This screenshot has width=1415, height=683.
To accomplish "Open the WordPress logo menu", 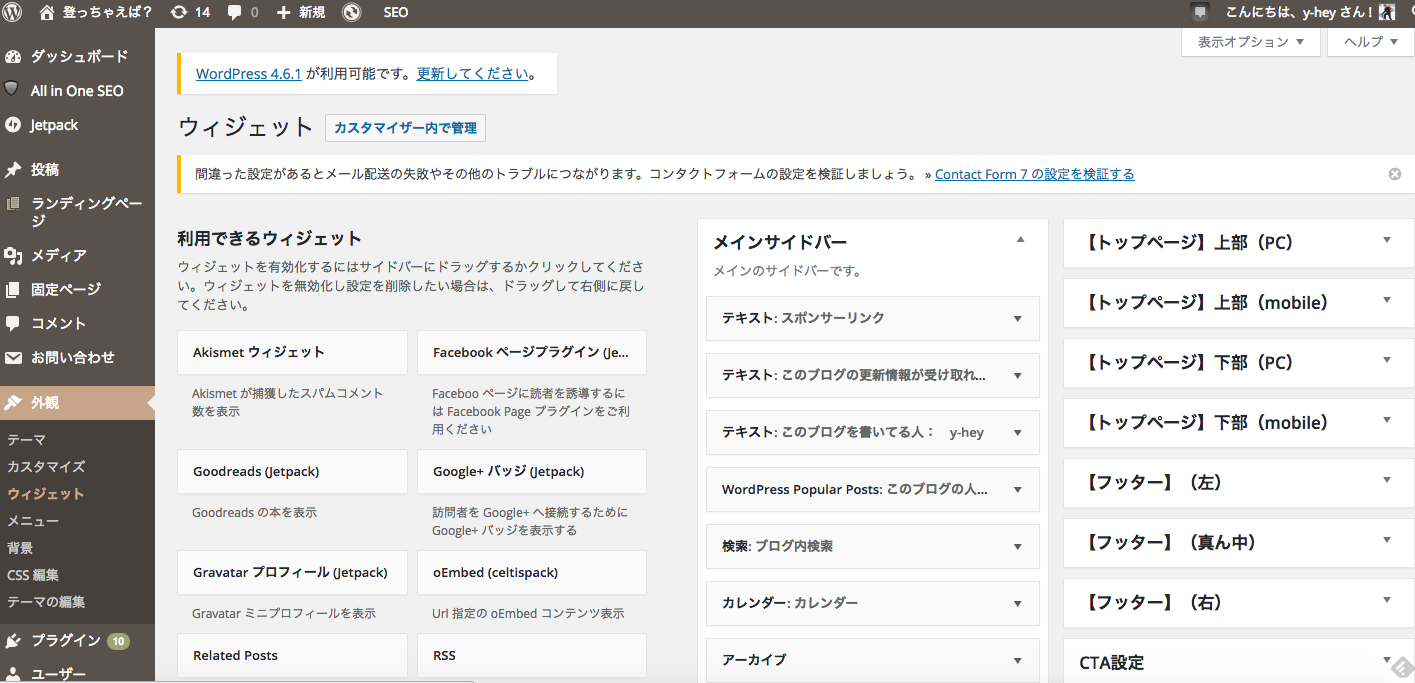I will [13, 12].
